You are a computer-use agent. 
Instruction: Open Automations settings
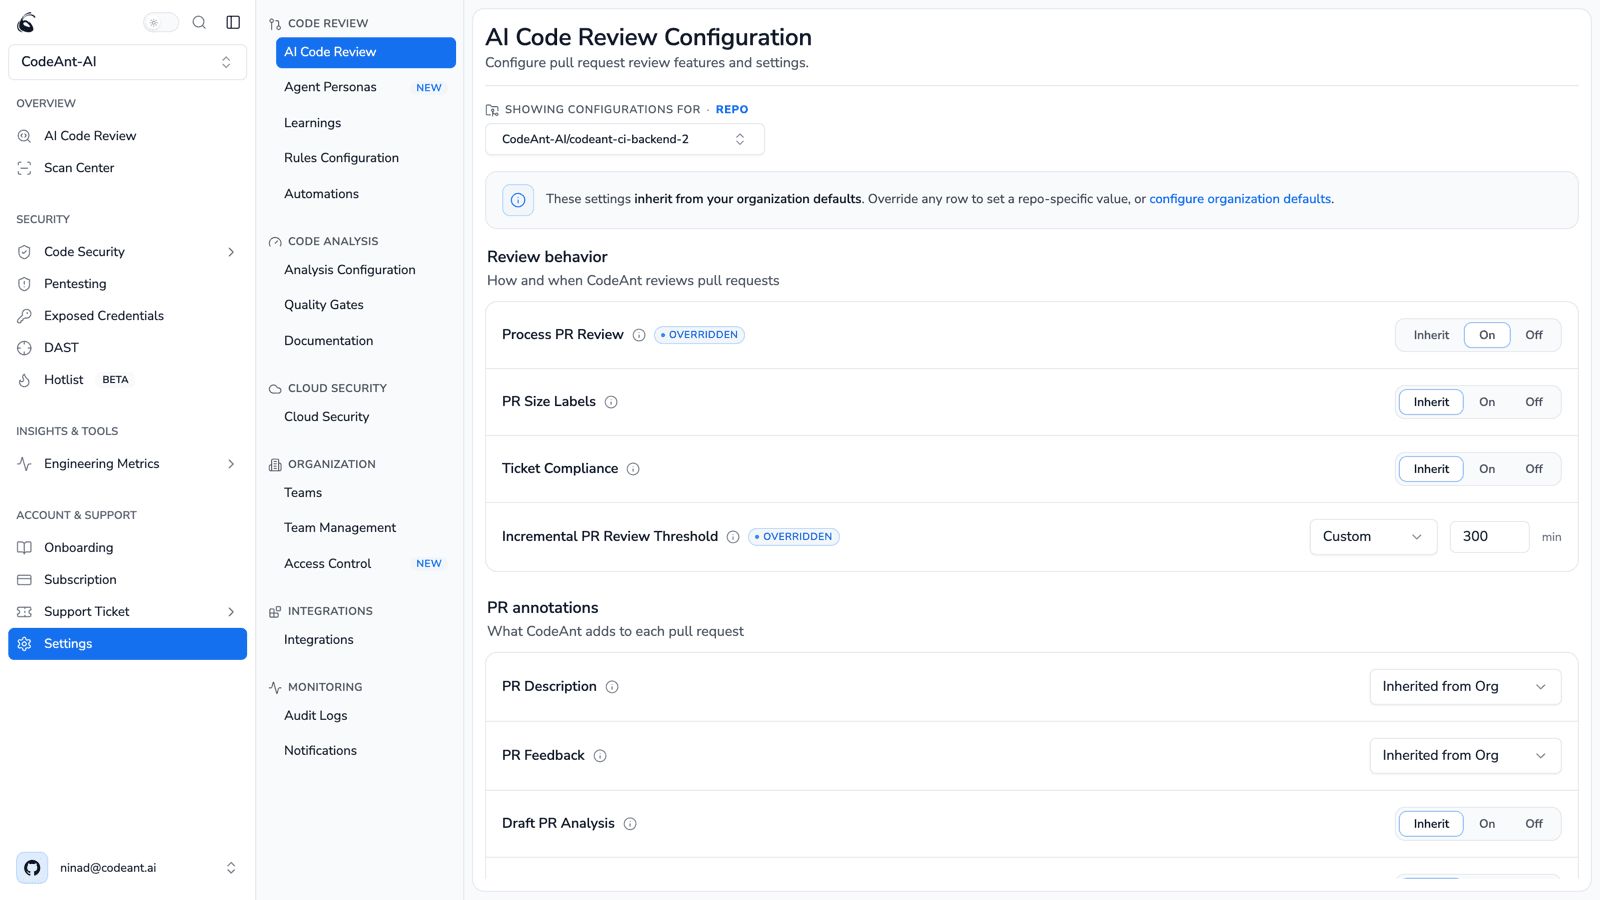point(366,194)
